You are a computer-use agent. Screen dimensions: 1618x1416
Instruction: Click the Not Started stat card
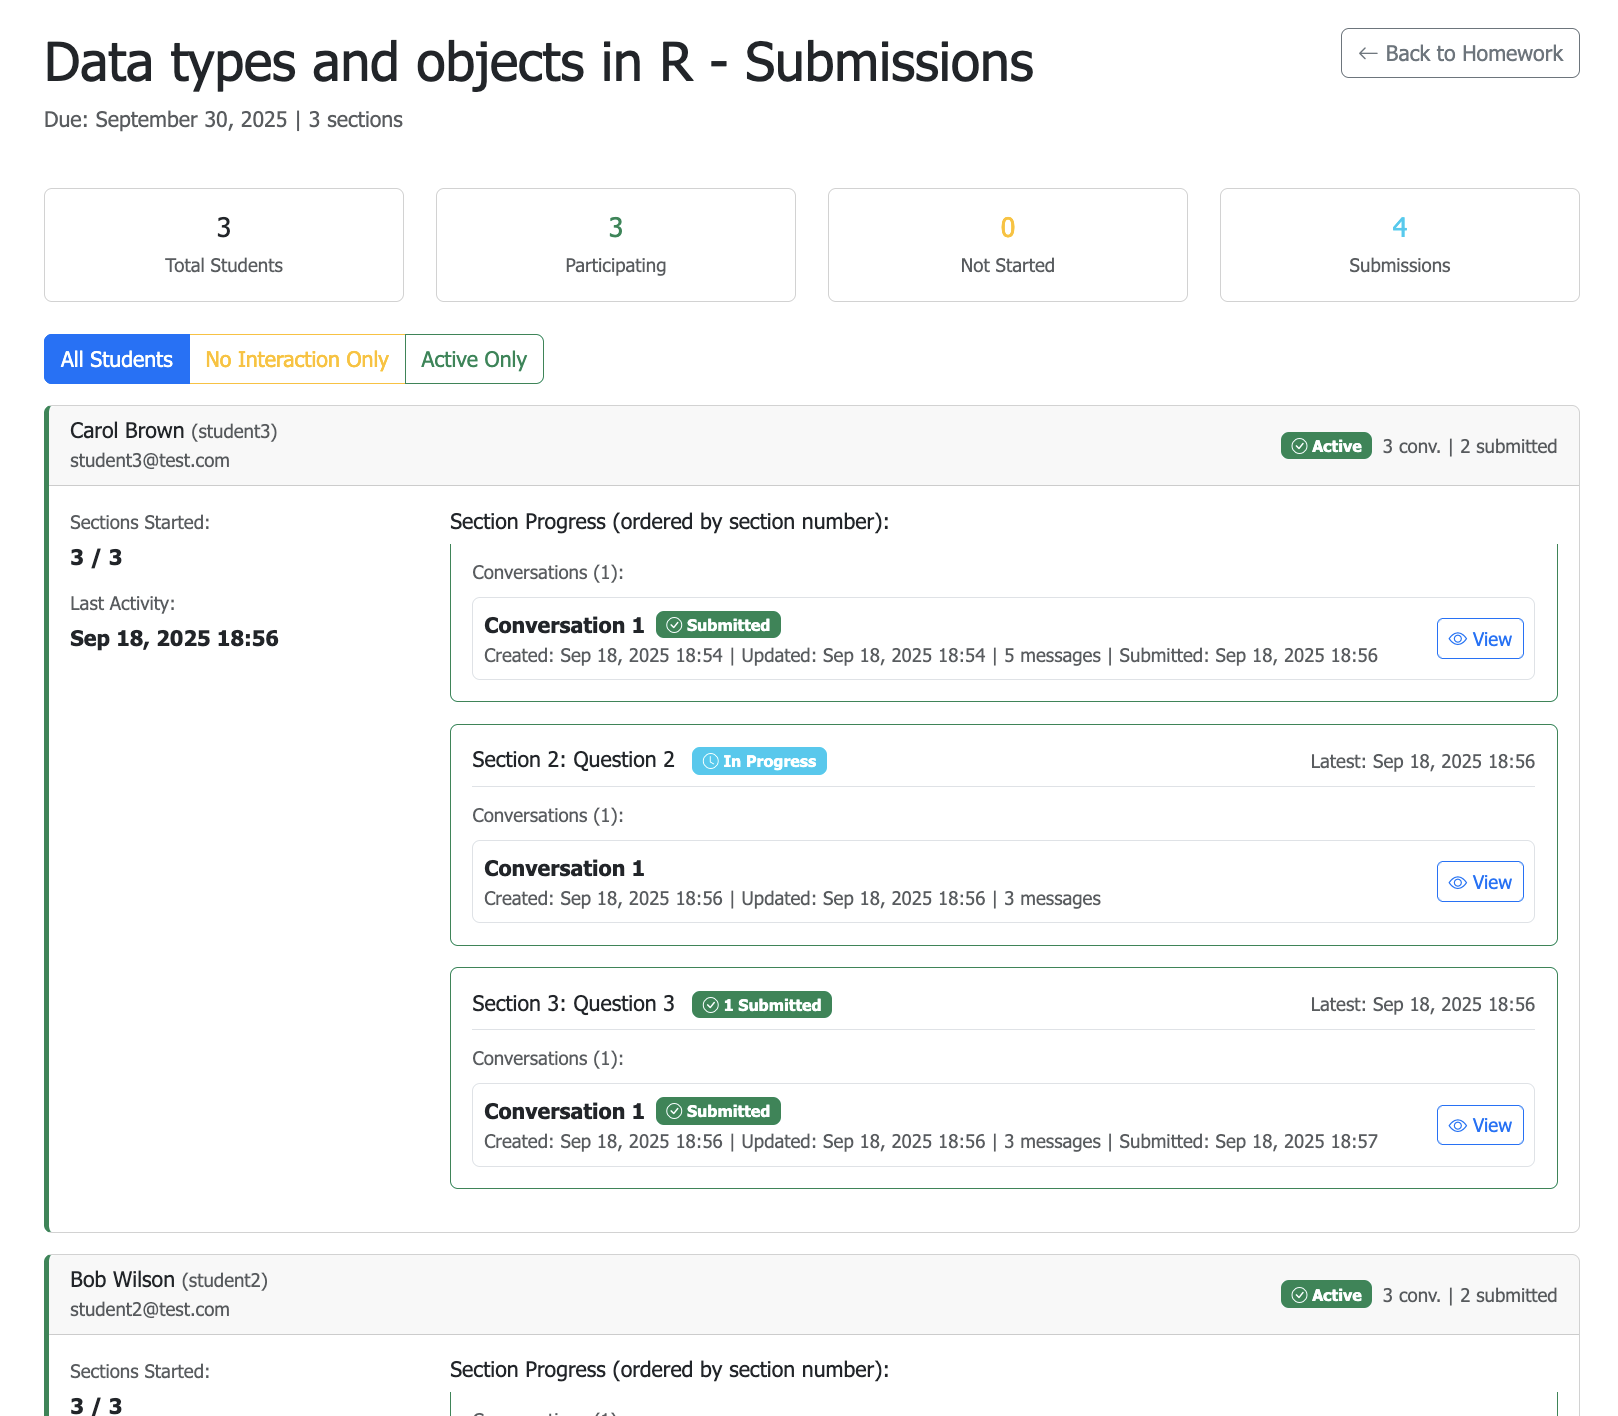tap(1008, 246)
